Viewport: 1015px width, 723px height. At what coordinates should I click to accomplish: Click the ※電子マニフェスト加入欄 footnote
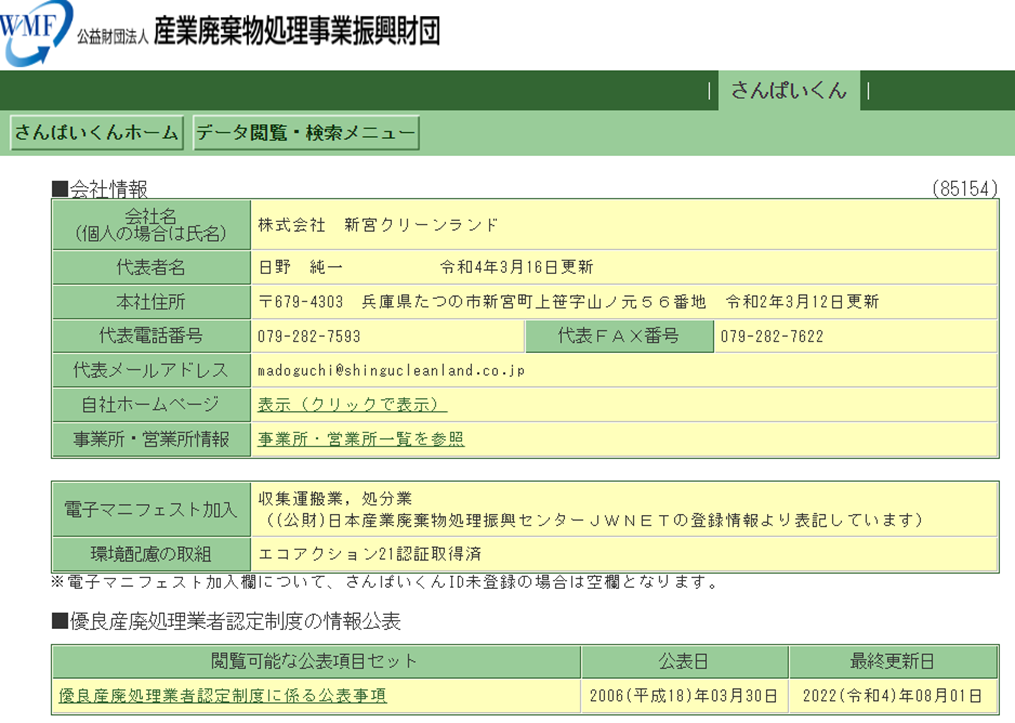pyautogui.click(x=385, y=582)
